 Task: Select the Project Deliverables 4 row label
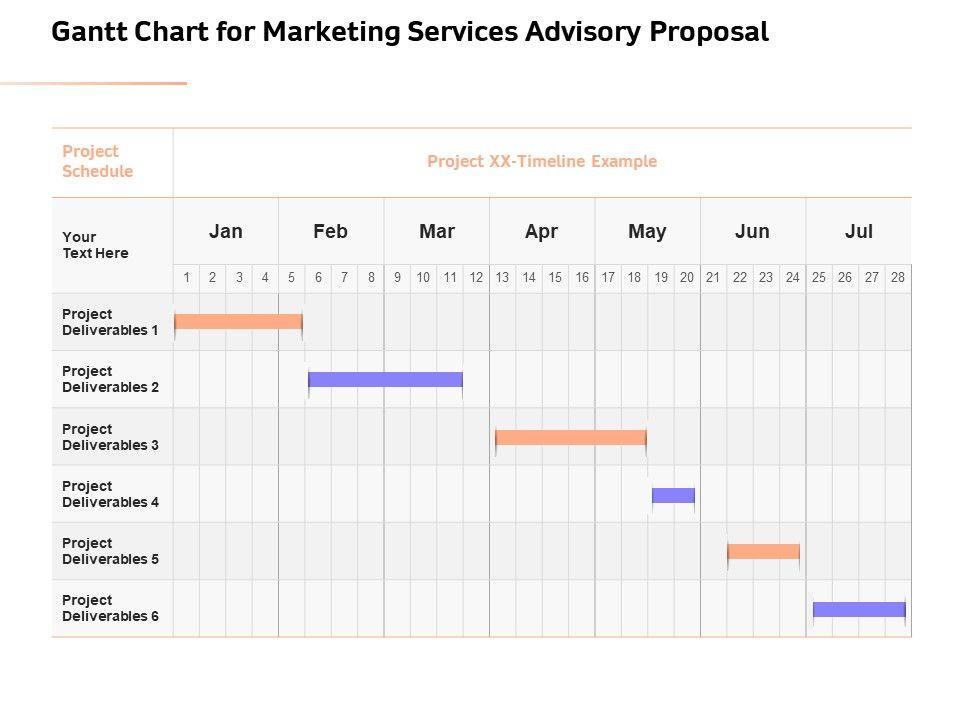[x=110, y=494]
